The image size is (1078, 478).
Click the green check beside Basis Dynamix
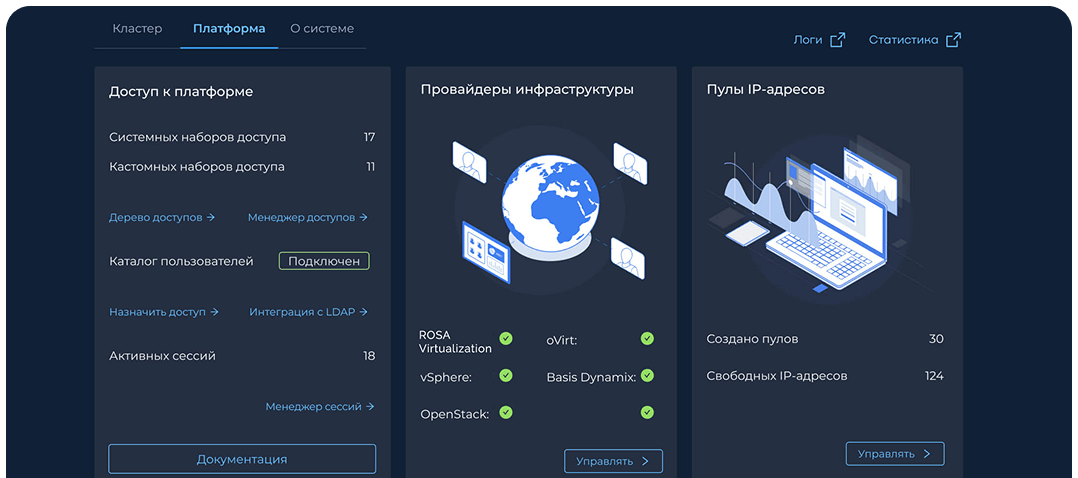point(647,376)
